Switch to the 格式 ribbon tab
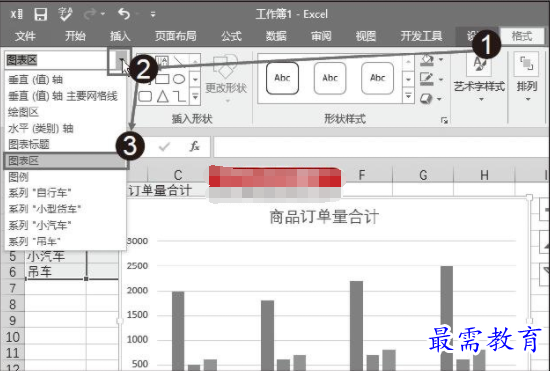This screenshot has height=371, width=550. 522,36
